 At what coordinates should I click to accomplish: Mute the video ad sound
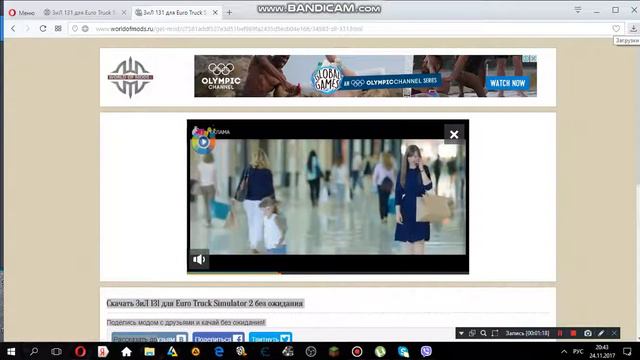pyautogui.click(x=199, y=259)
